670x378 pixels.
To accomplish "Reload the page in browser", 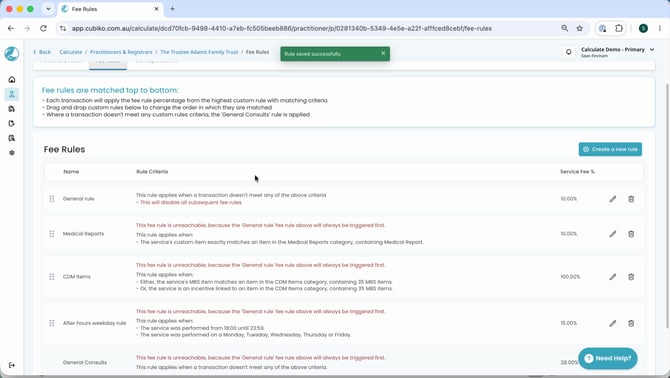I will coord(43,28).
